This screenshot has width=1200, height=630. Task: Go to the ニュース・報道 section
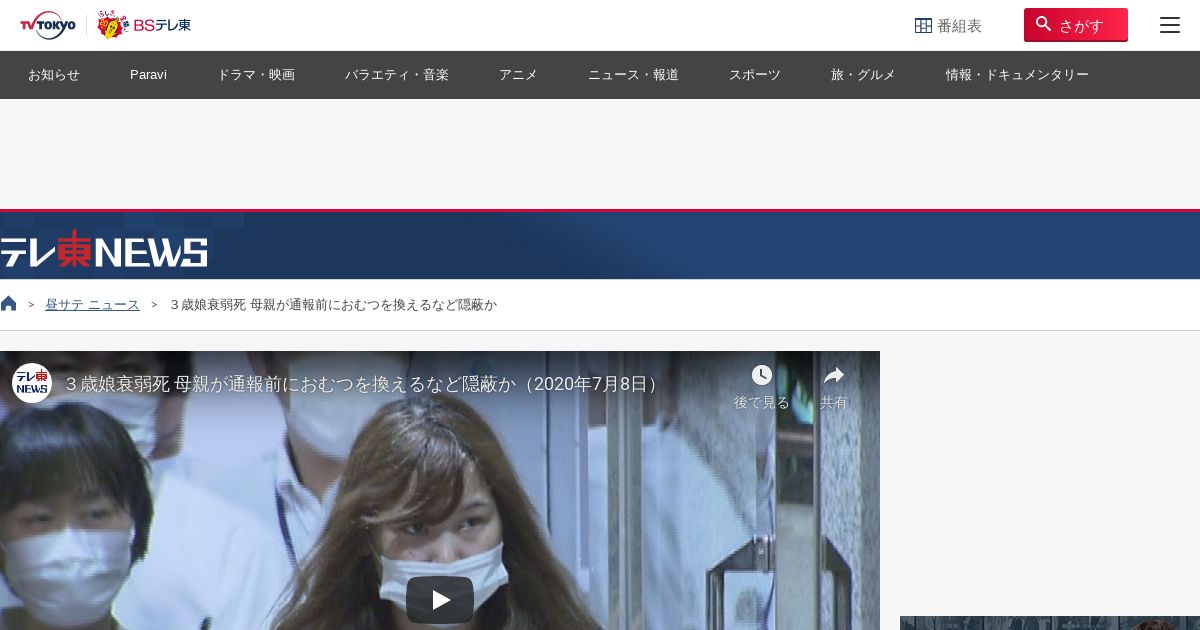(x=633, y=75)
